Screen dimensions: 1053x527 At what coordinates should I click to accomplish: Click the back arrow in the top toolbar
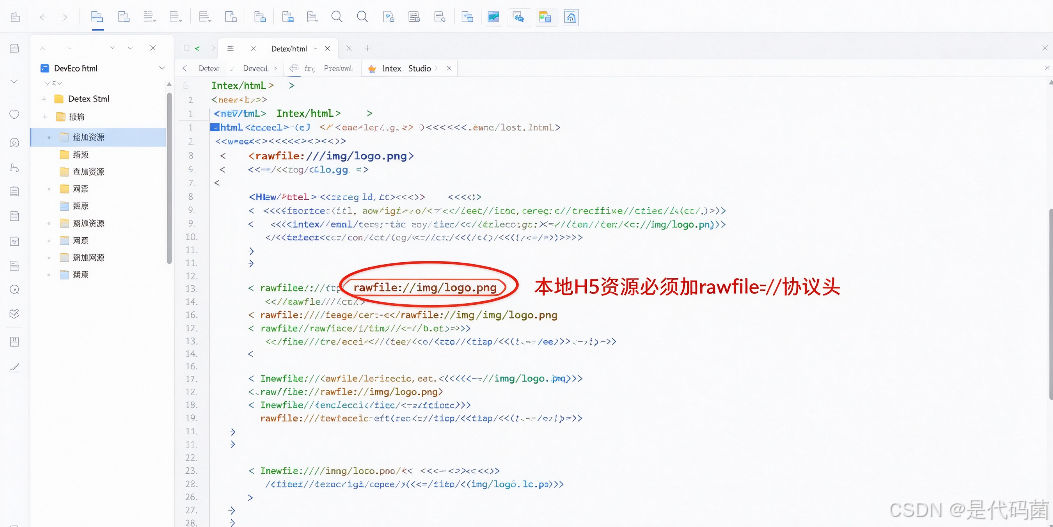click(x=42, y=17)
